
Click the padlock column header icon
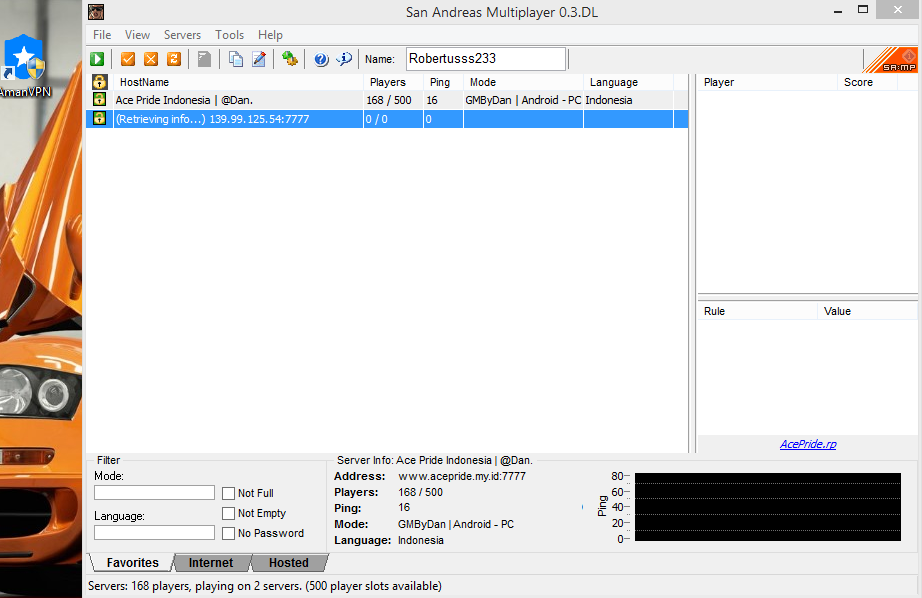coord(99,82)
